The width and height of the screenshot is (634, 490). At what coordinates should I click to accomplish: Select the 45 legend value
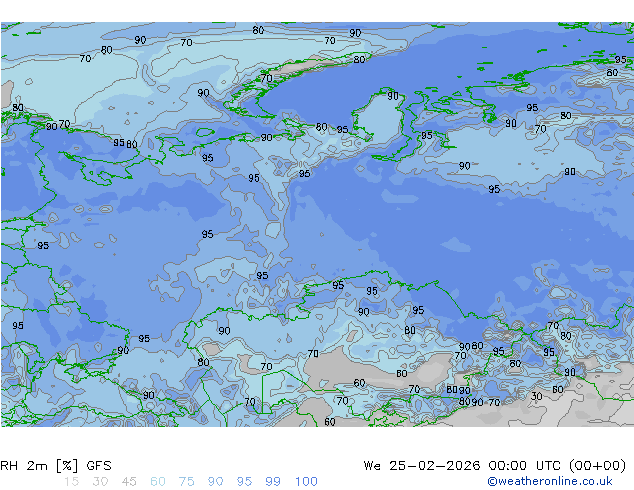coord(129,482)
